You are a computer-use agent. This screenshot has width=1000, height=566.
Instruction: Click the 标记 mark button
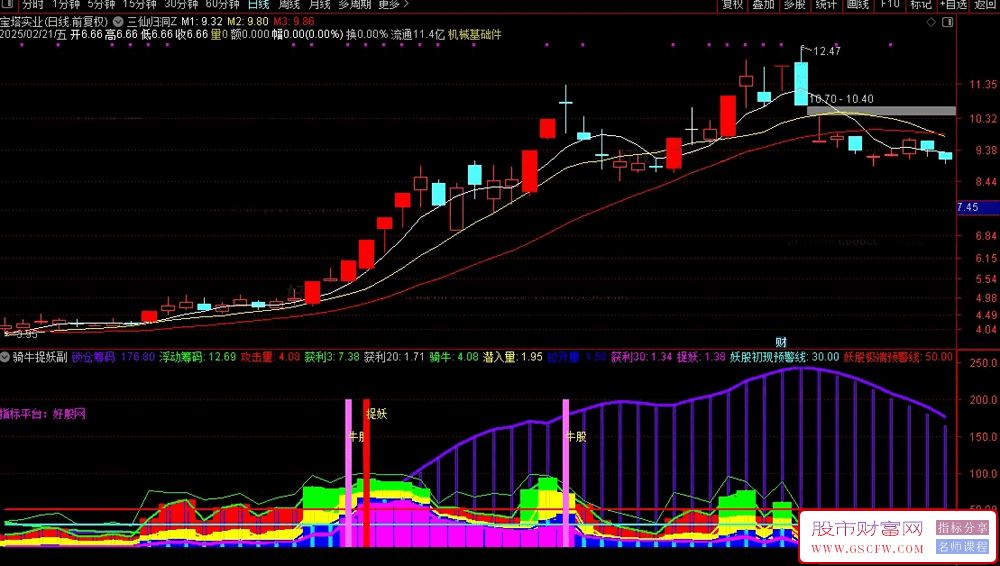point(920,4)
